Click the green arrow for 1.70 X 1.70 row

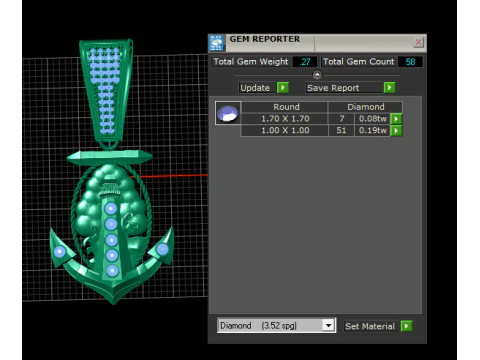(396, 119)
